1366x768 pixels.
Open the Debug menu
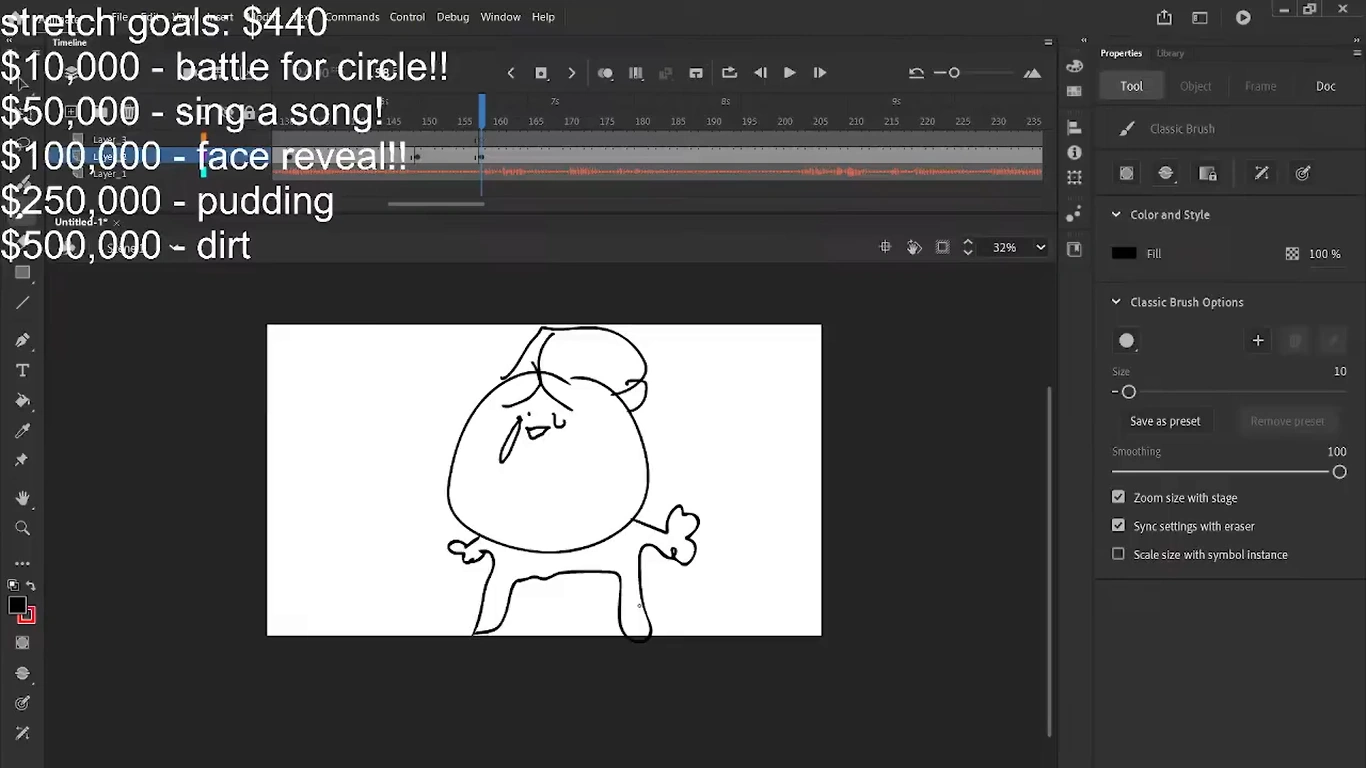click(x=453, y=17)
